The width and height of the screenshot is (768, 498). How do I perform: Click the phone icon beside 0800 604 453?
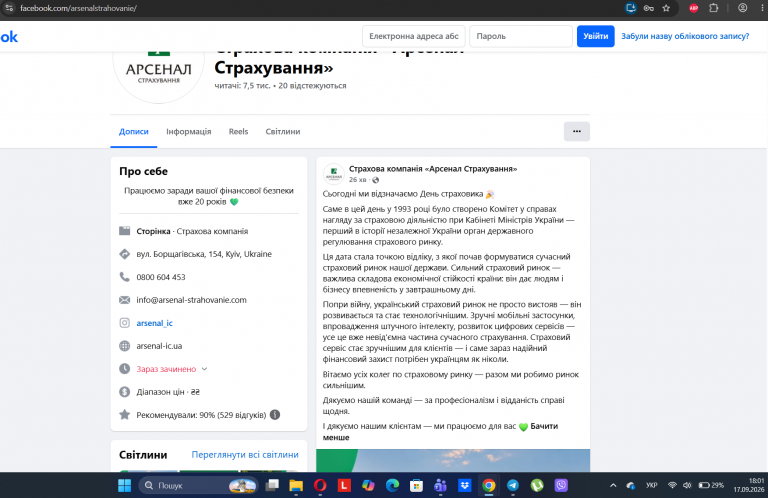[124, 277]
